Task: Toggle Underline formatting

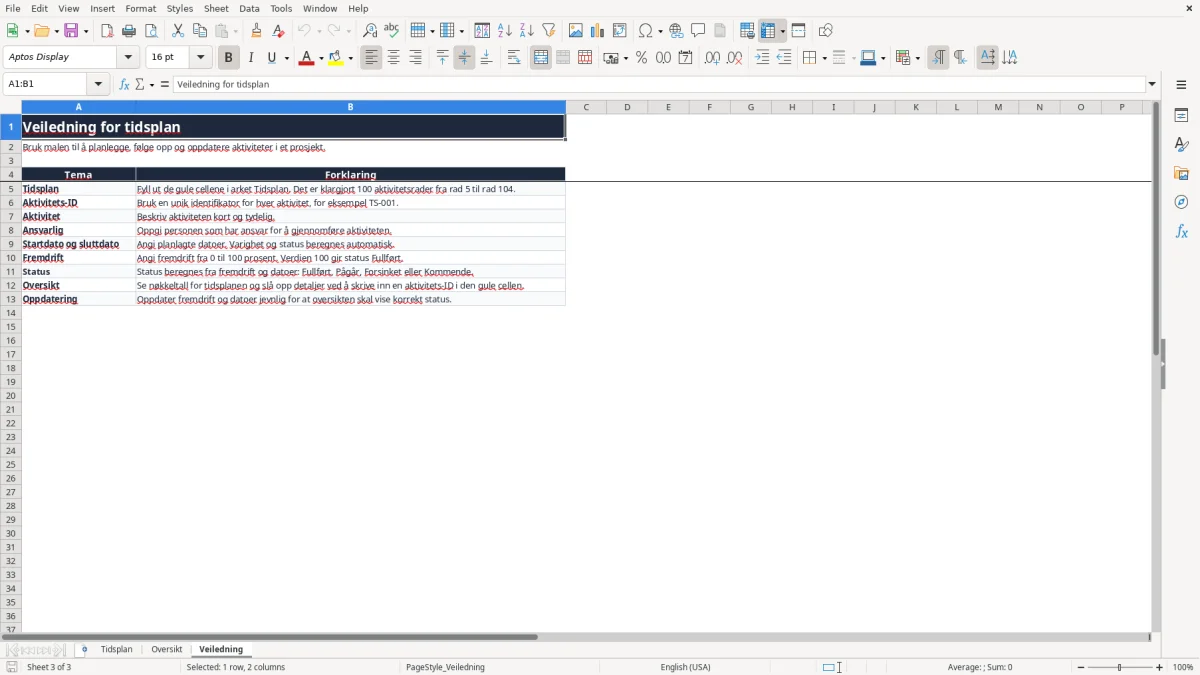Action: click(x=271, y=58)
